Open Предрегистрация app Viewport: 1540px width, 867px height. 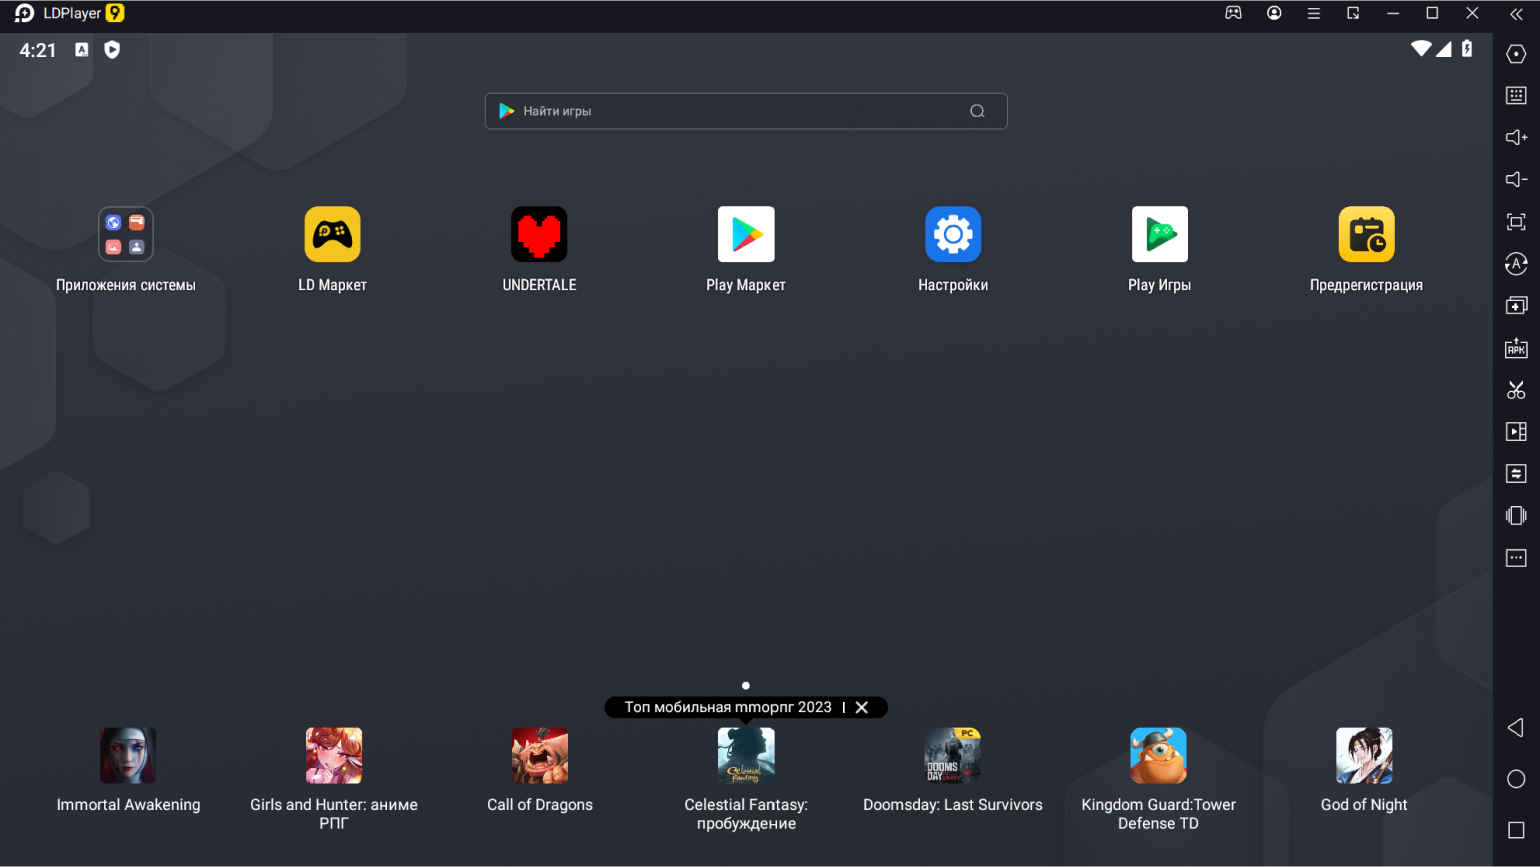coord(1366,235)
